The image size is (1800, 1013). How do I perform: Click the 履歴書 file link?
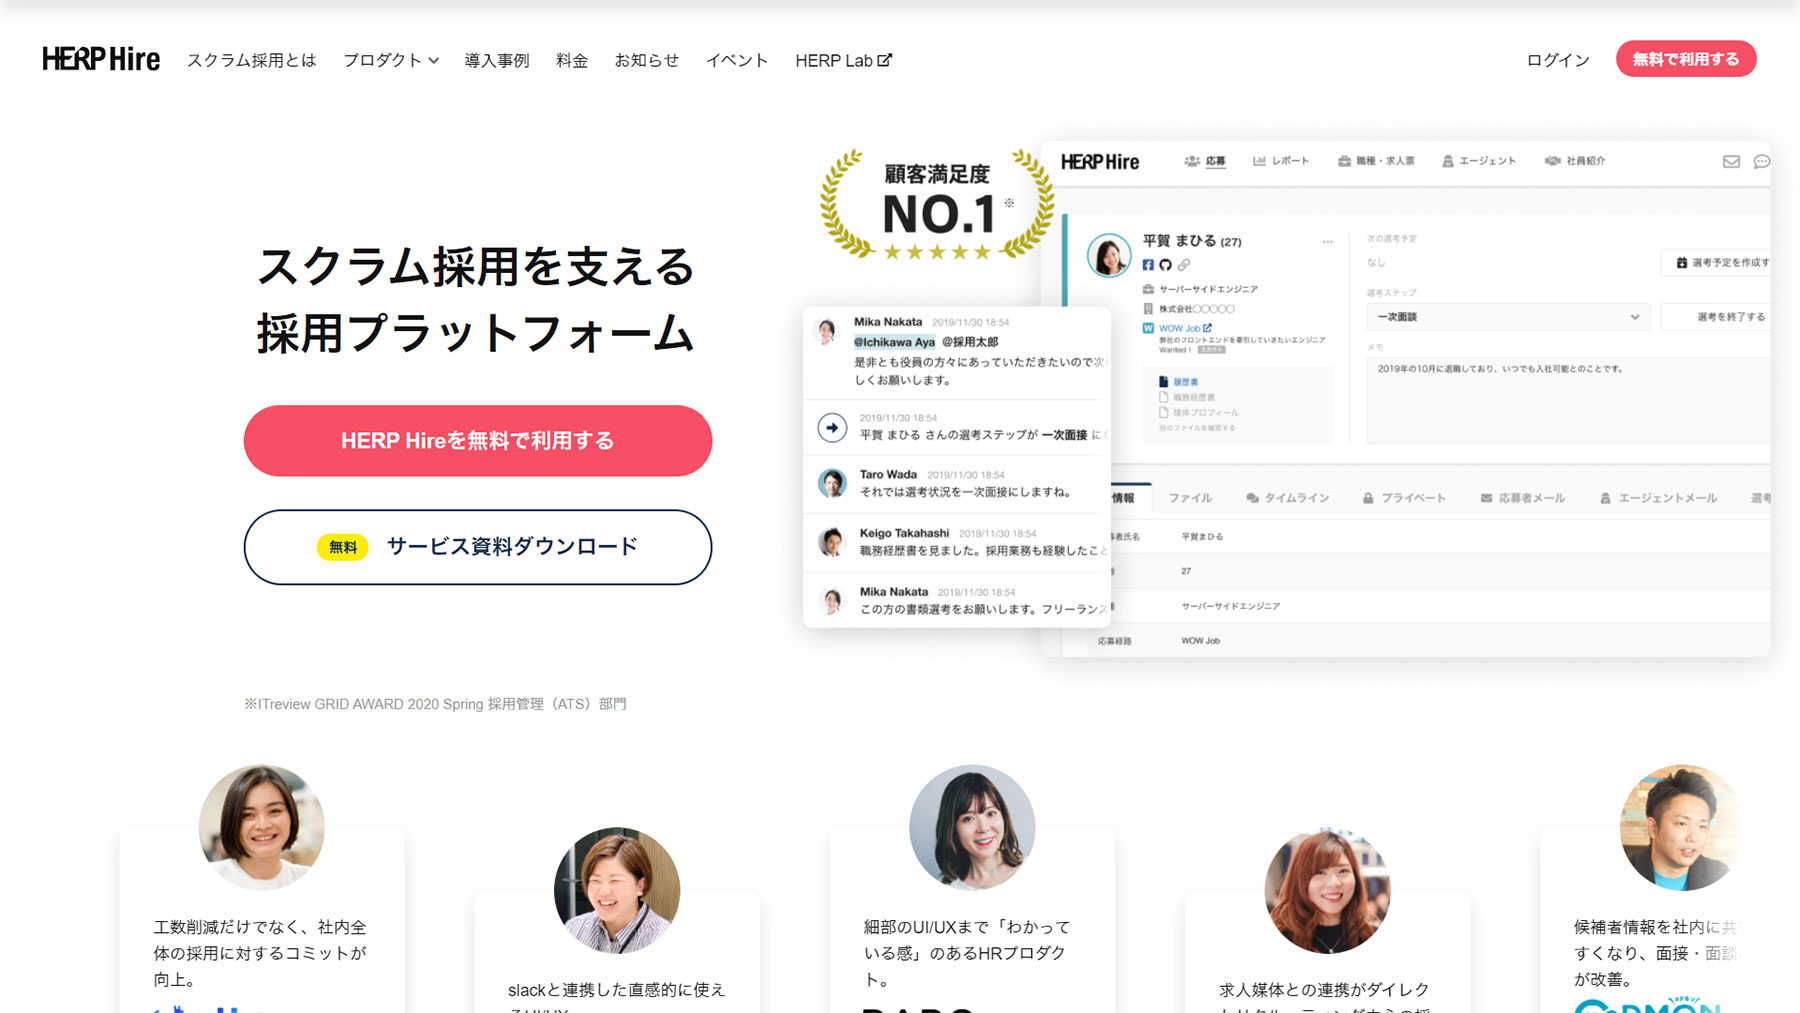[1179, 382]
